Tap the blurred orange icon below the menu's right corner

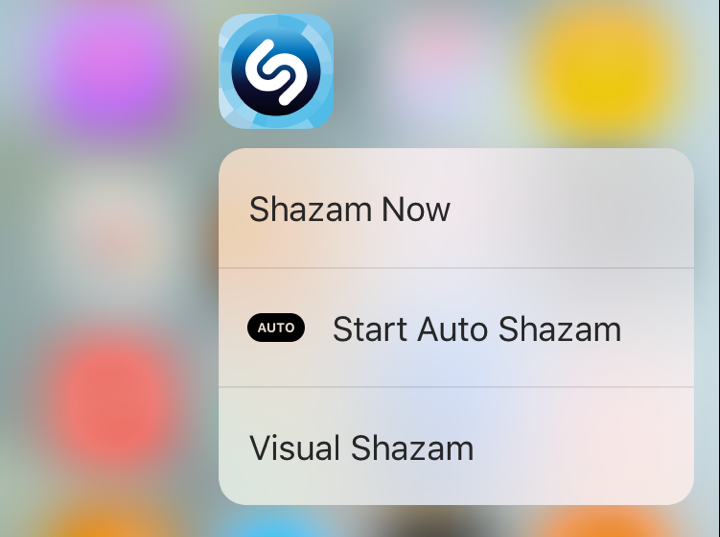point(602,524)
